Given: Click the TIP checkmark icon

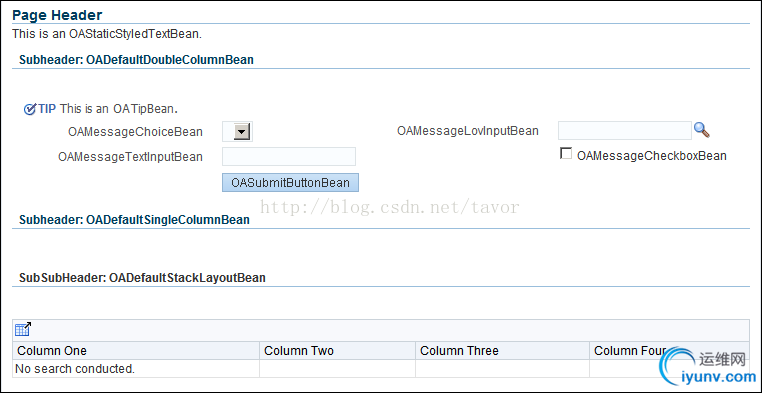Looking at the screenshot, I should 30,109.
